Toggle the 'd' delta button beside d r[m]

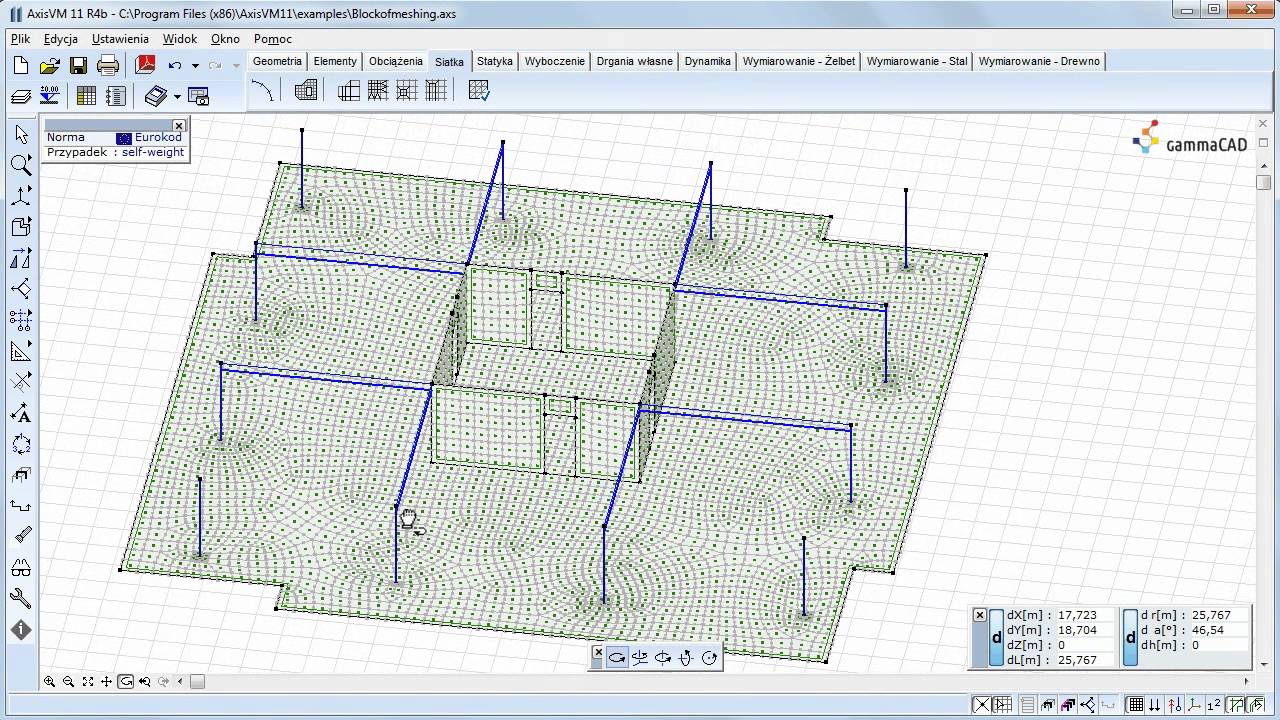(1130, 637)
